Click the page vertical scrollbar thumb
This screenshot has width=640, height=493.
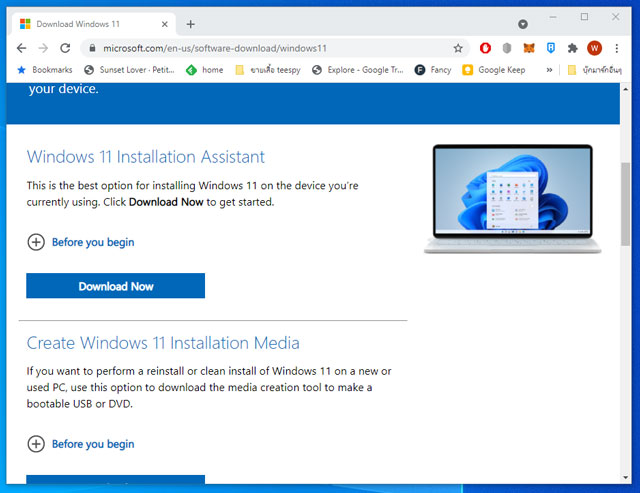click(625, 204)
